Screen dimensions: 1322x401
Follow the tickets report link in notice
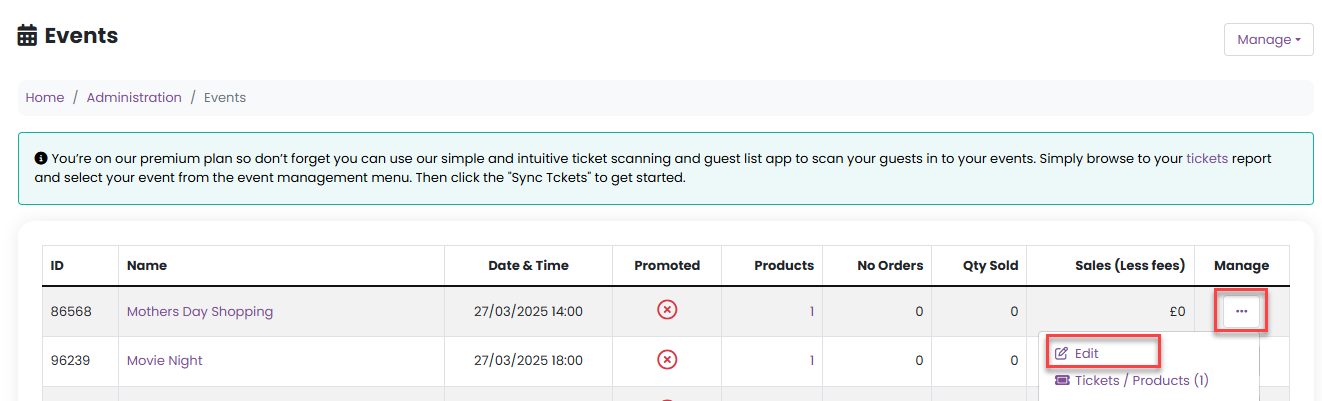pyautogui.click(x=1206, y=158)
